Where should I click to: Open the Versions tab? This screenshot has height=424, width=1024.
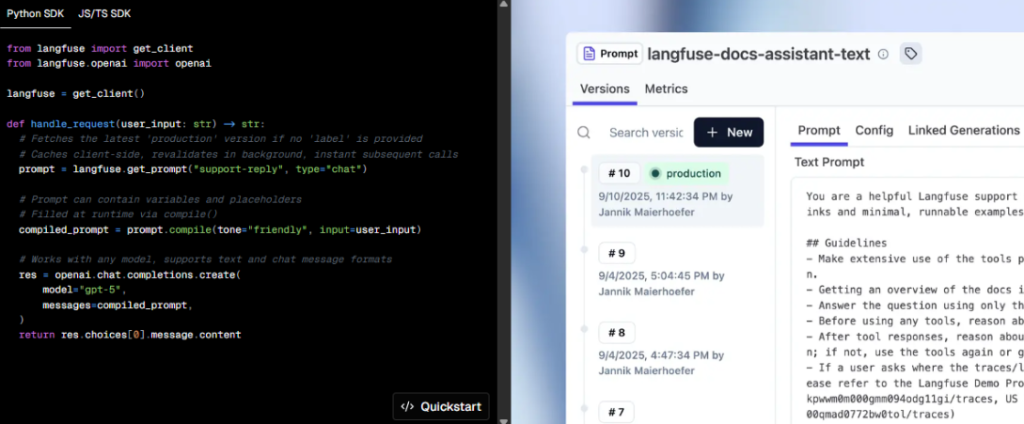click(x=605, y=89)
